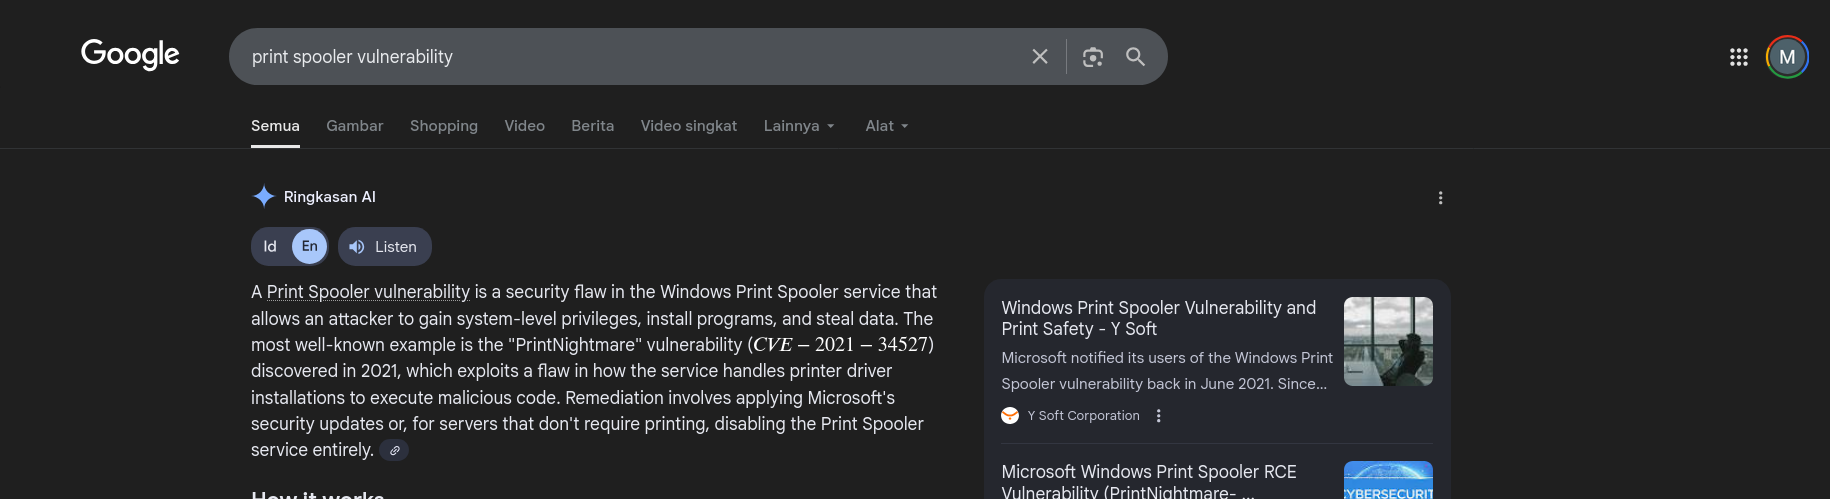This screenshot has width=1830, height=499.
Task: Switch to the Berita tab
Action: pyautogui.click(x=592, y=126)
